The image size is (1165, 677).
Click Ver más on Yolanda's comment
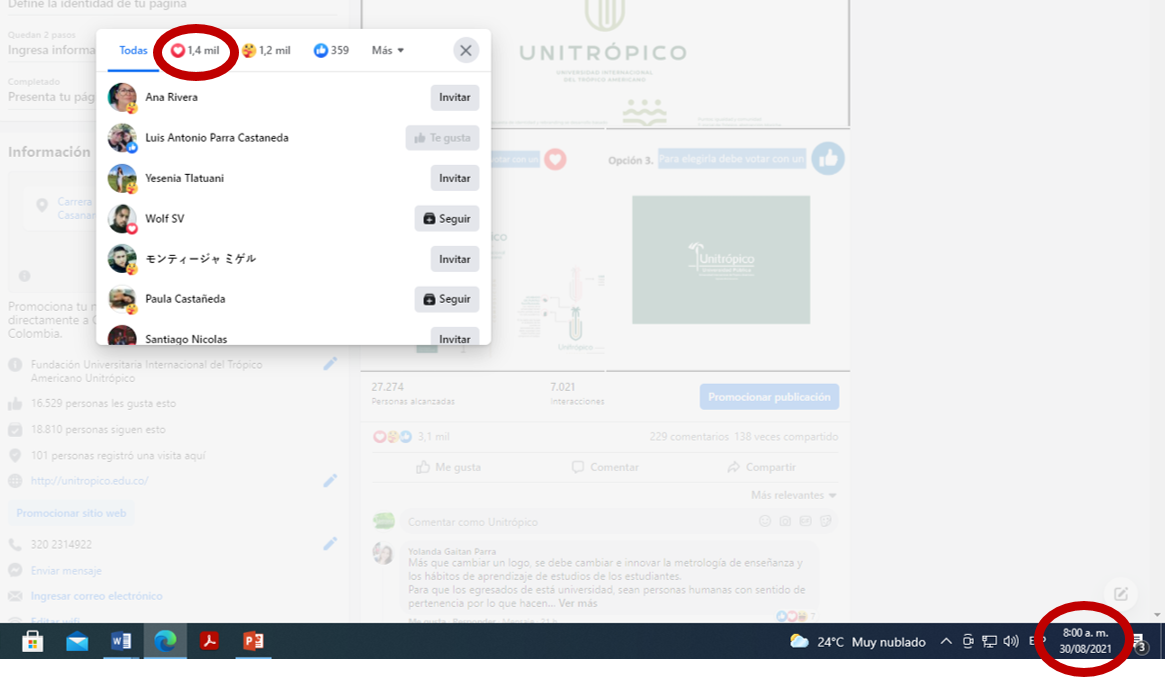(578, 603)
